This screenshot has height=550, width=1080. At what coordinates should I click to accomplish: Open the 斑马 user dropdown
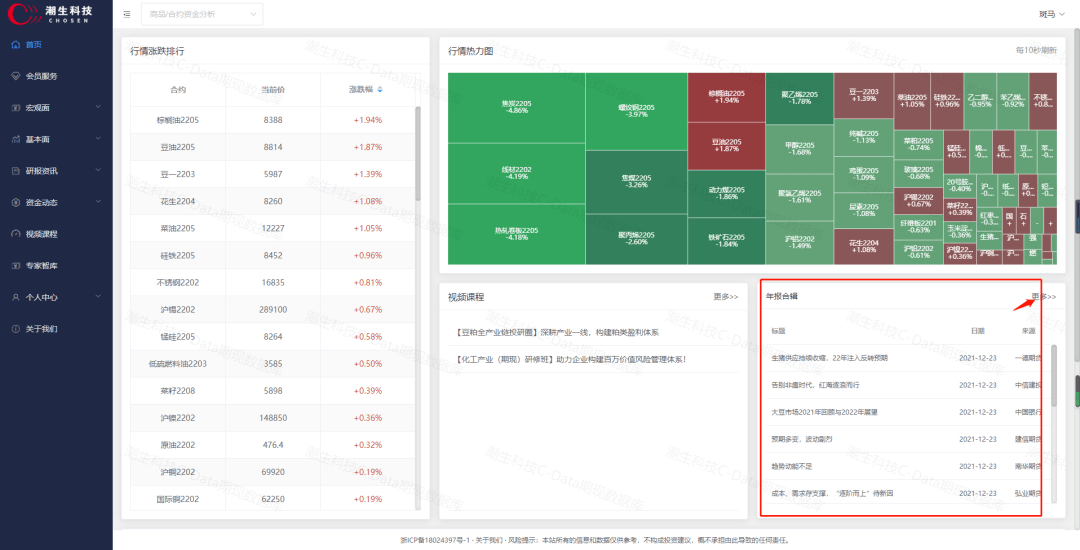click(1052, 14)
